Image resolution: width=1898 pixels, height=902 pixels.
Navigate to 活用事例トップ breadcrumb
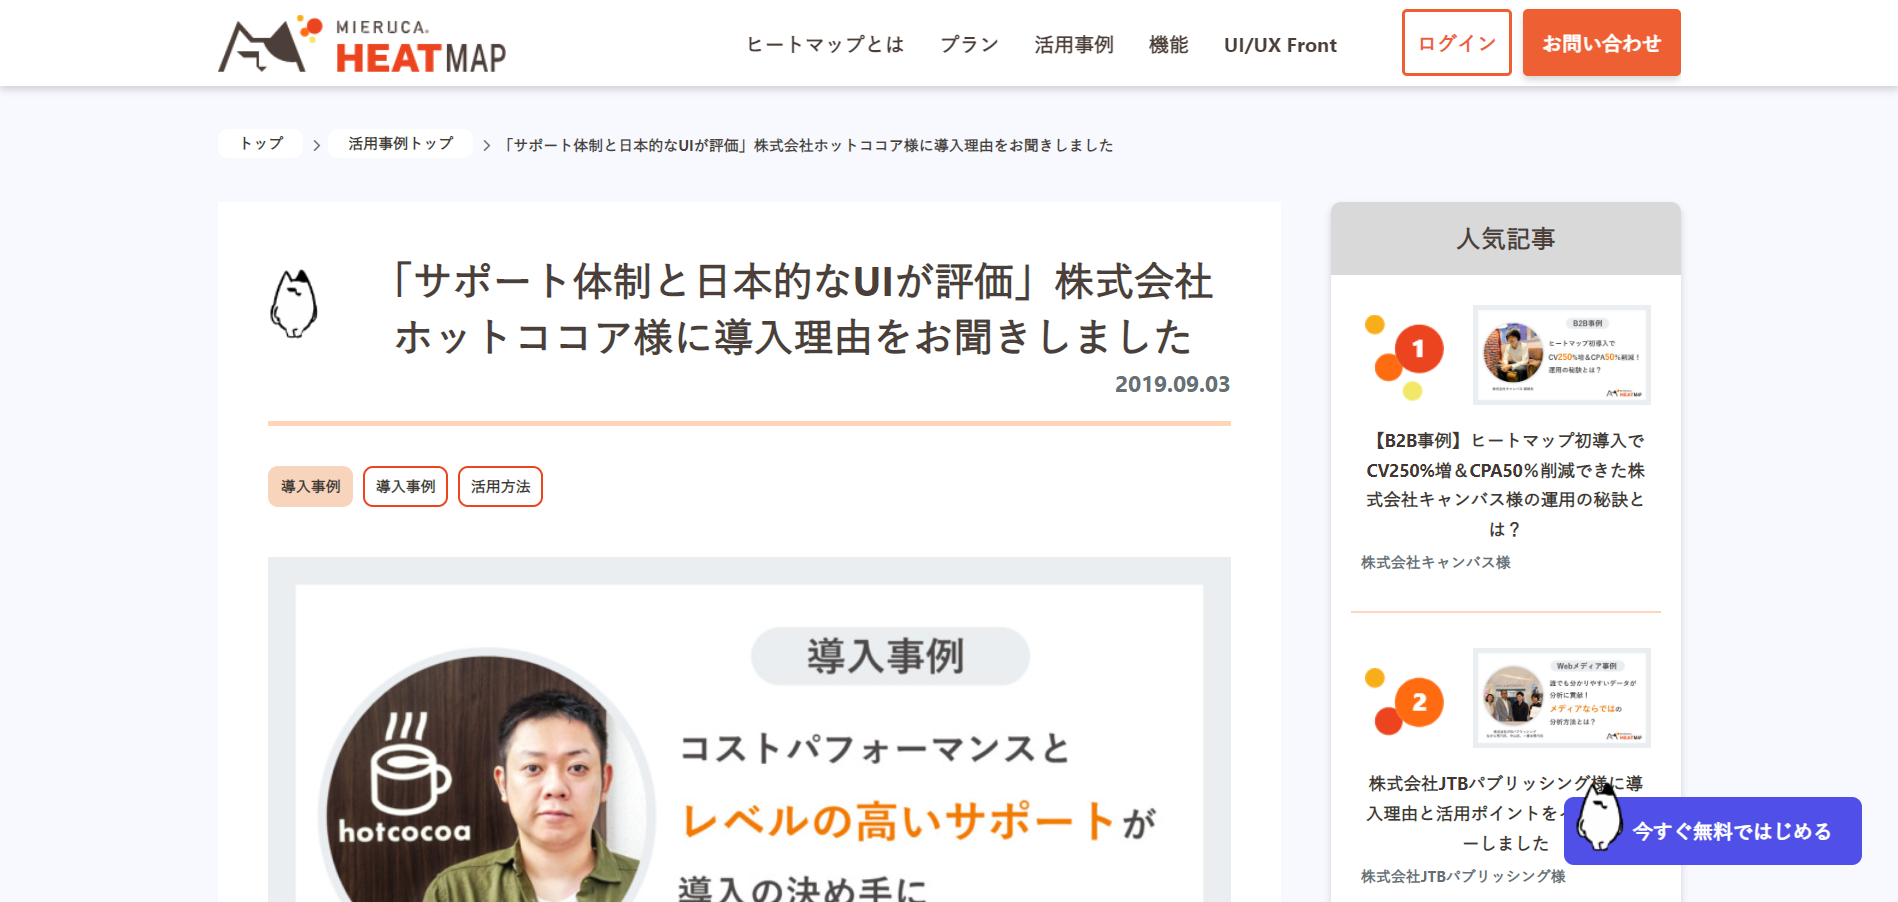click(400, 144)
